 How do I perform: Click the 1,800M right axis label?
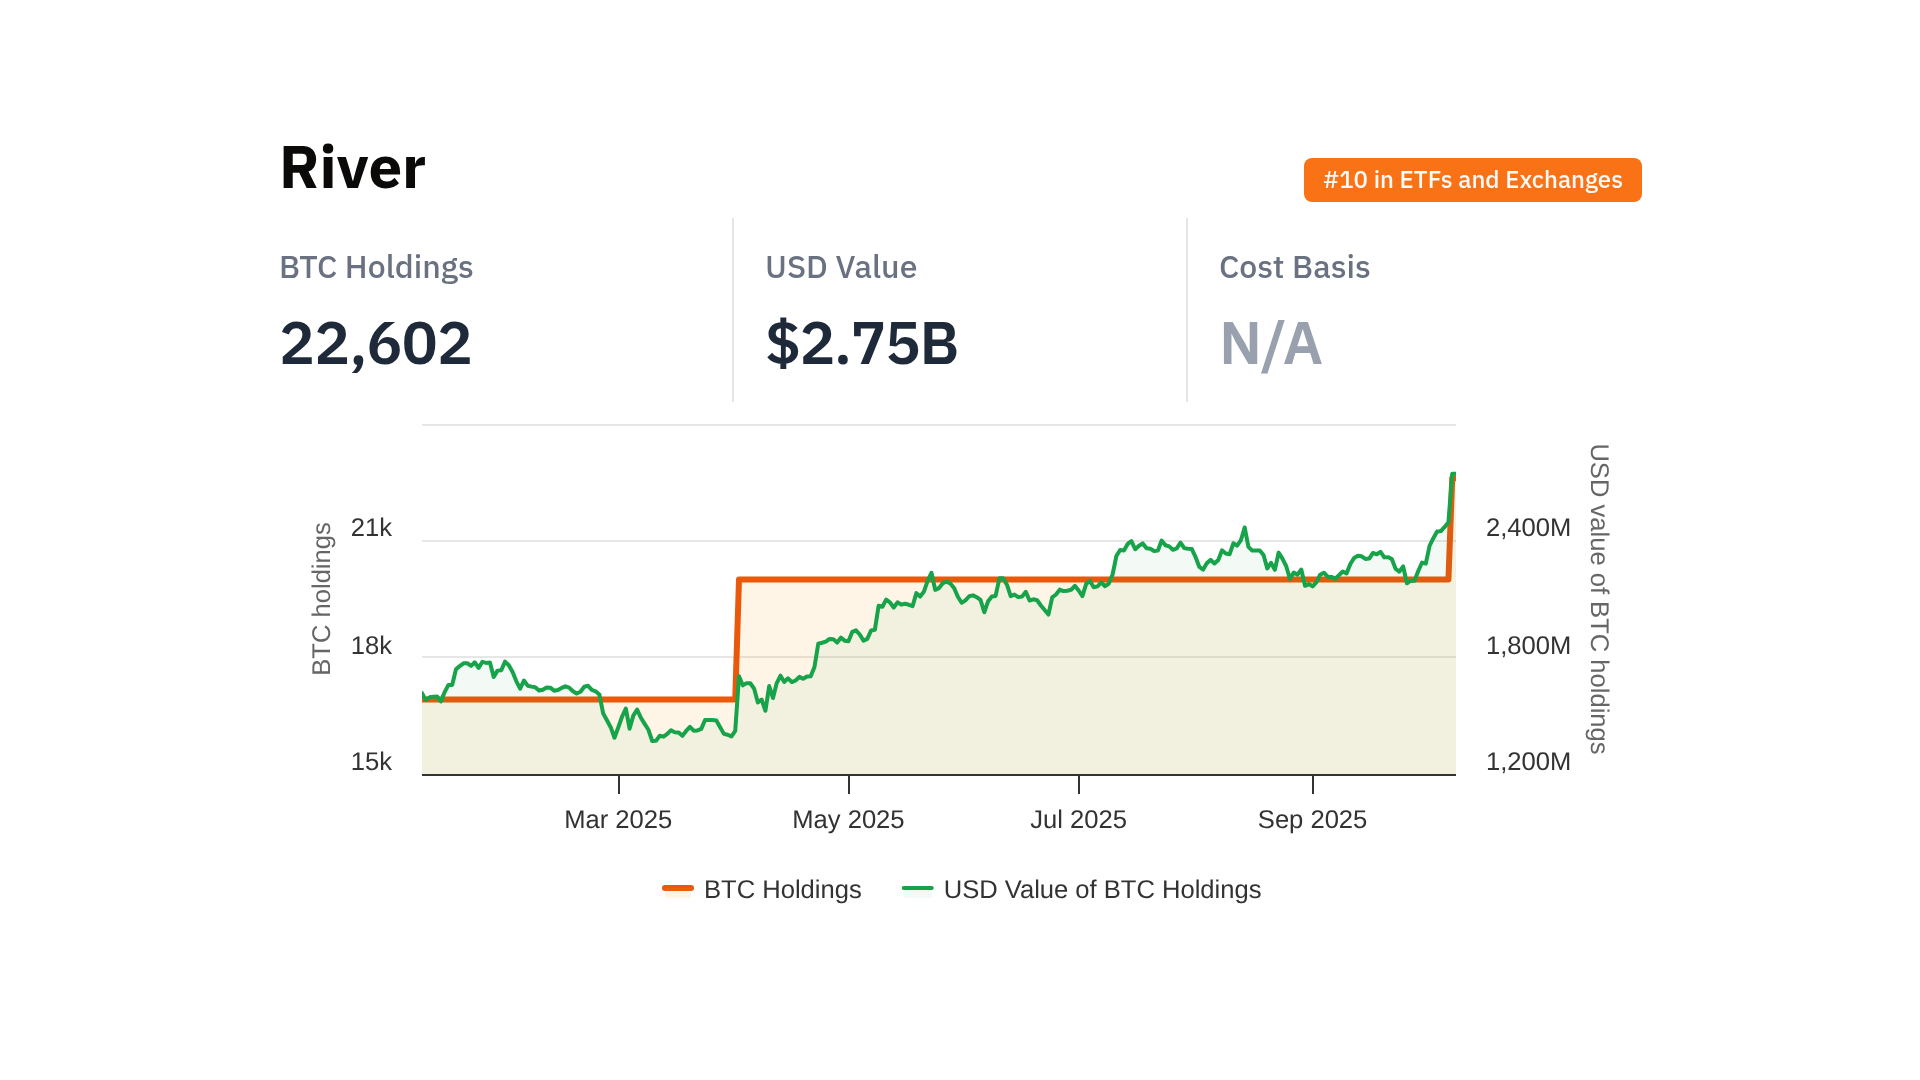(x=1527, y=645)
